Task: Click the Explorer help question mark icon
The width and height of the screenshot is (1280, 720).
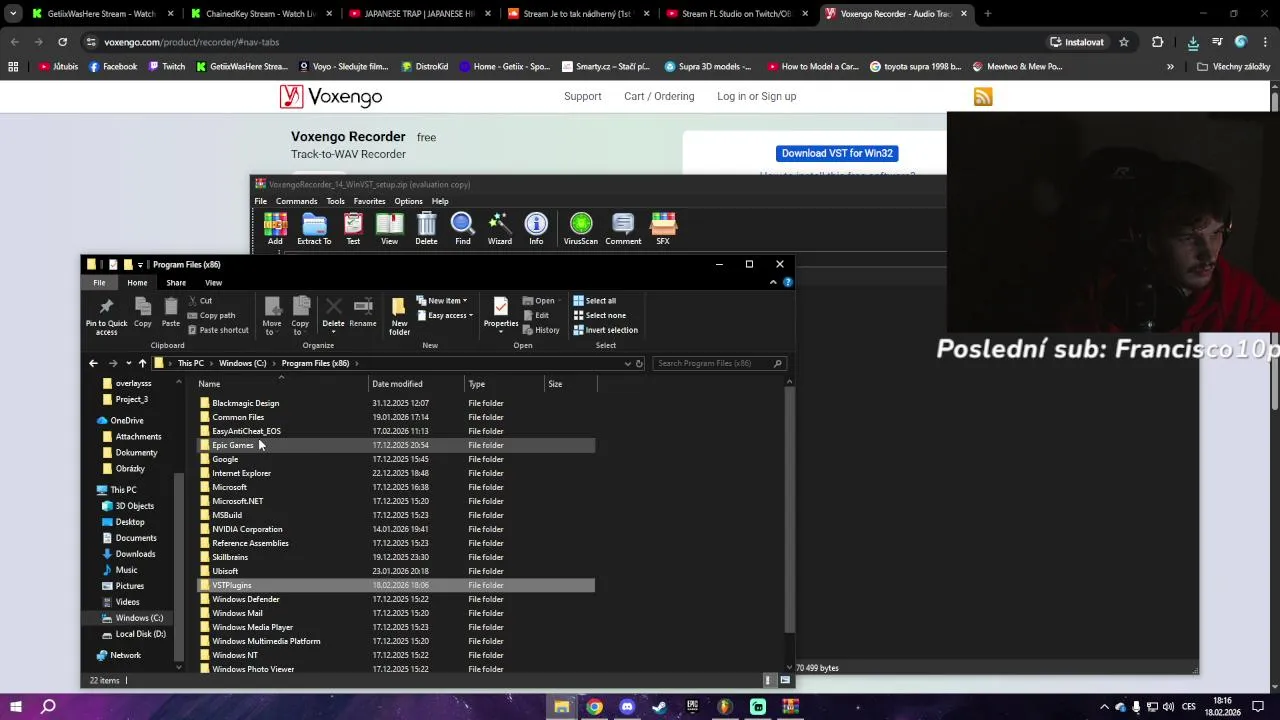Action: tap(788, 282)
